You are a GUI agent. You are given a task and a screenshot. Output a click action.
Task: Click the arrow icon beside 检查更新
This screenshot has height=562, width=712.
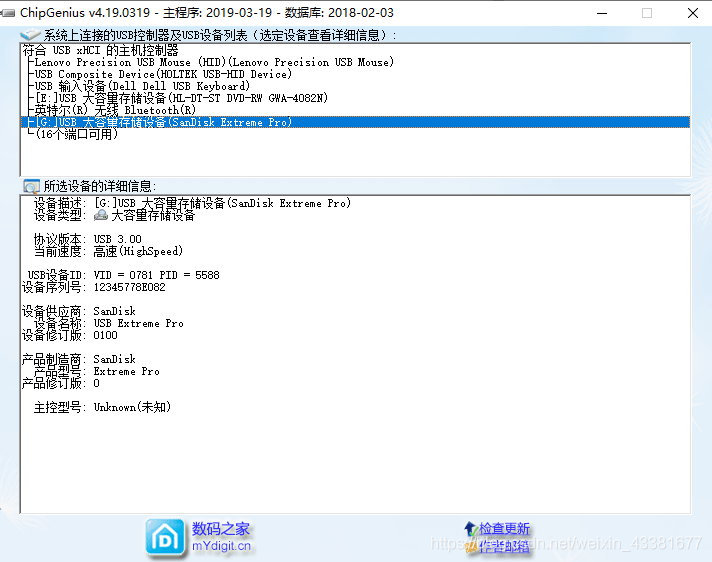click(470, 528)
